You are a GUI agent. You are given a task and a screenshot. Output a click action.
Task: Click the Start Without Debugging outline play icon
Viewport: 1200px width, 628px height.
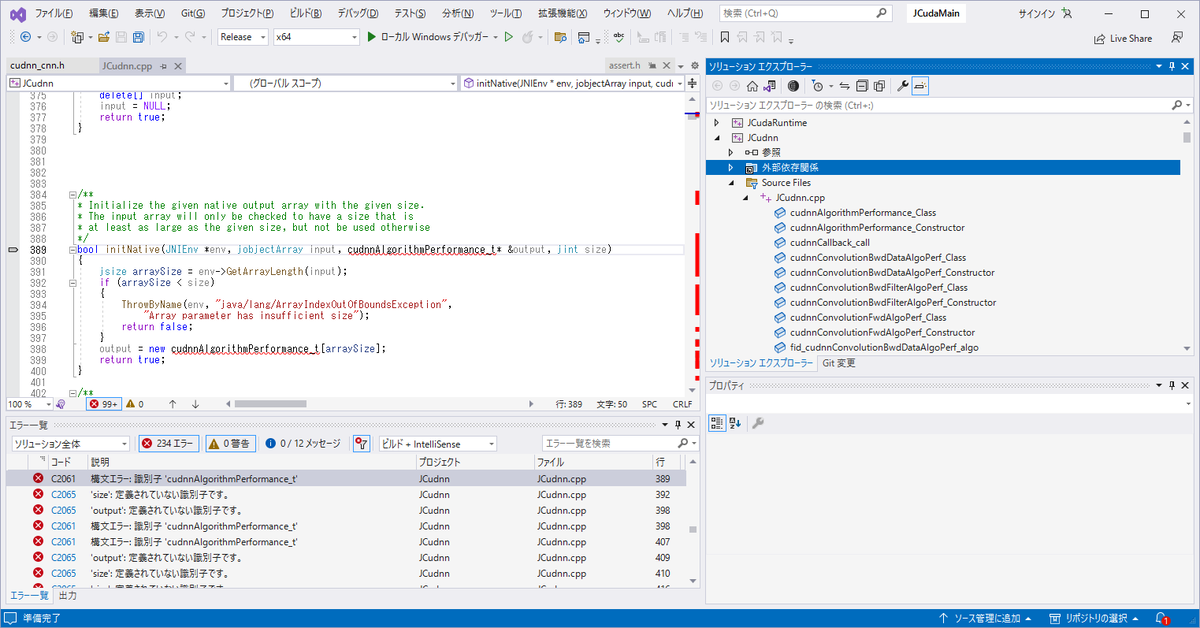[x=508, y=37]
